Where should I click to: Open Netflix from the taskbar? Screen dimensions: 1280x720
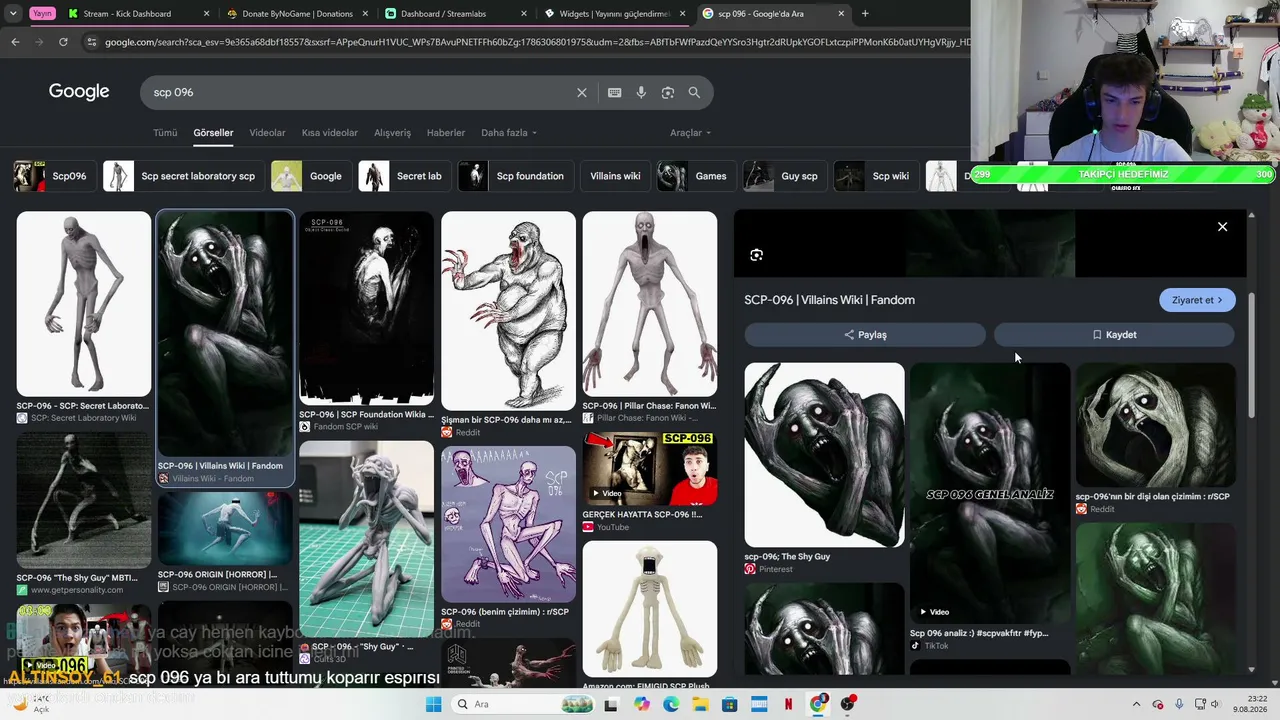[x=789, y=704]
